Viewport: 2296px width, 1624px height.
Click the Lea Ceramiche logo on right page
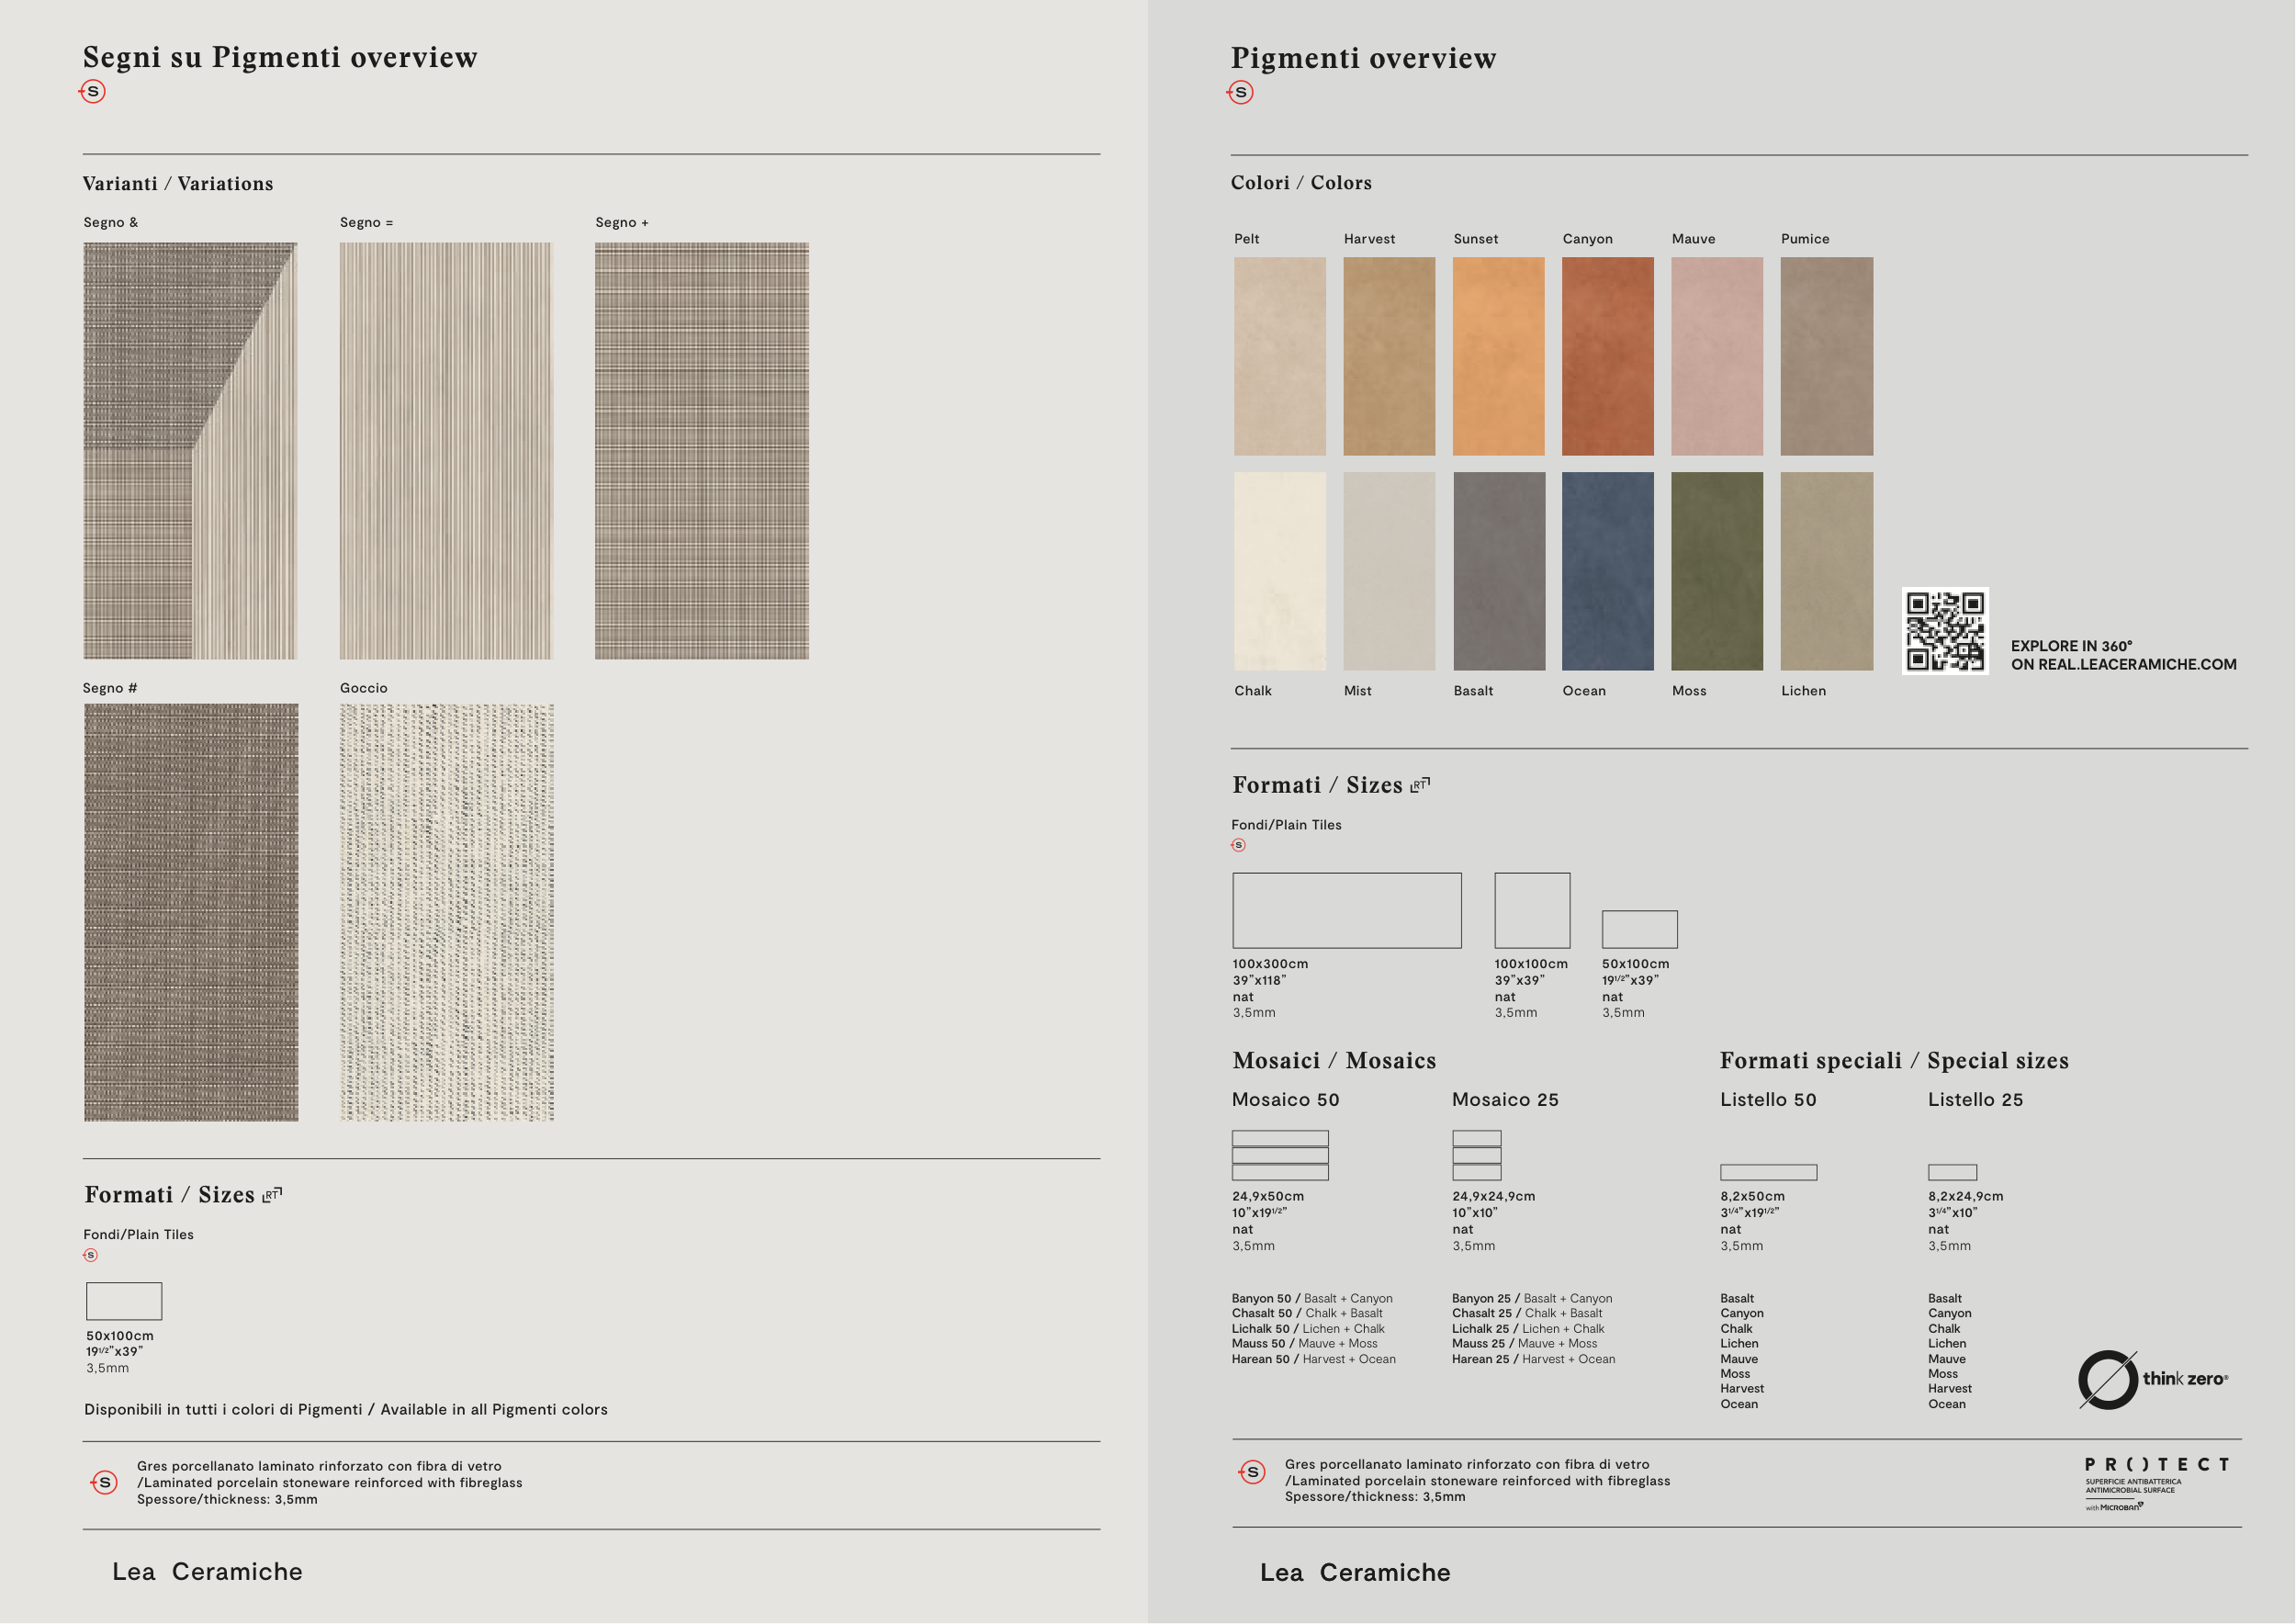click(1354, 1573)
